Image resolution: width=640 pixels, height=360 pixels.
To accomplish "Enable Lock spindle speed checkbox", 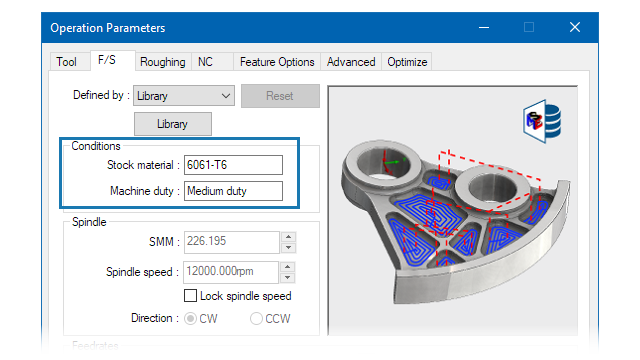I will (190, 296).
